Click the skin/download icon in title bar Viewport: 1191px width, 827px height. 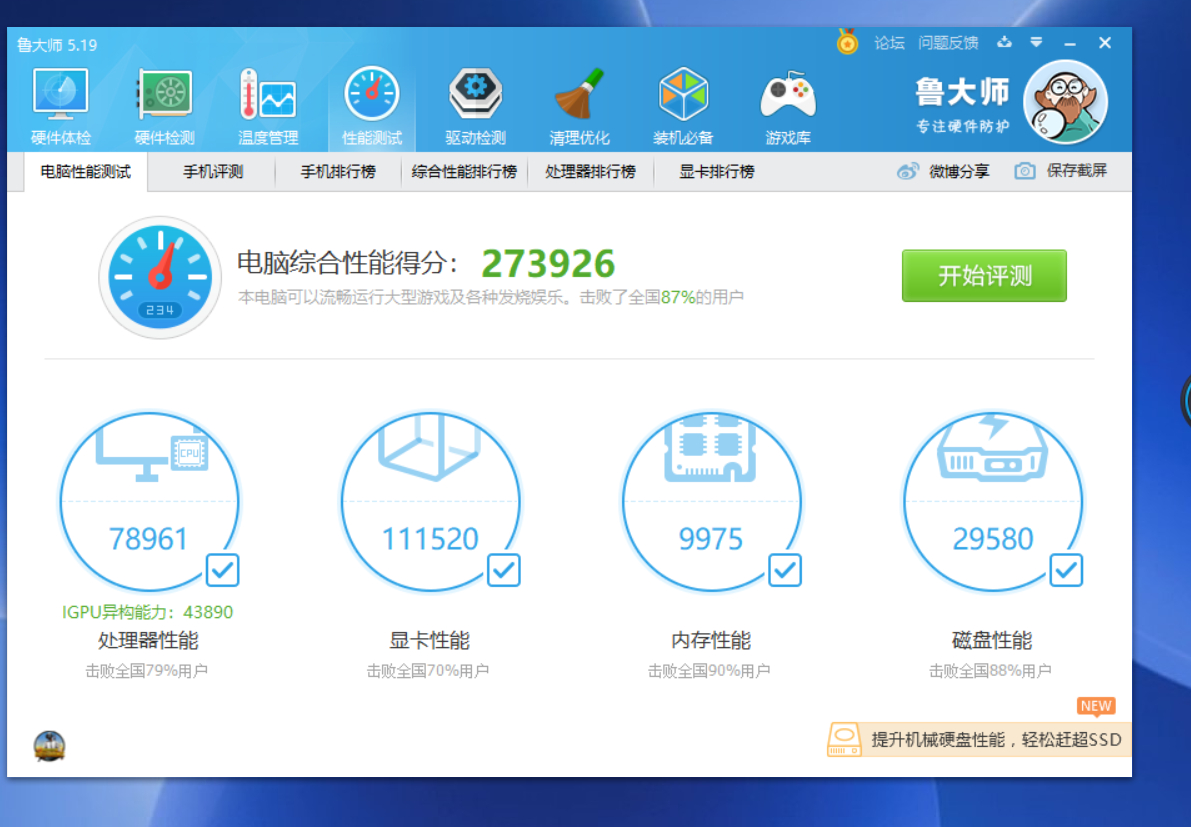point(1004,43)
